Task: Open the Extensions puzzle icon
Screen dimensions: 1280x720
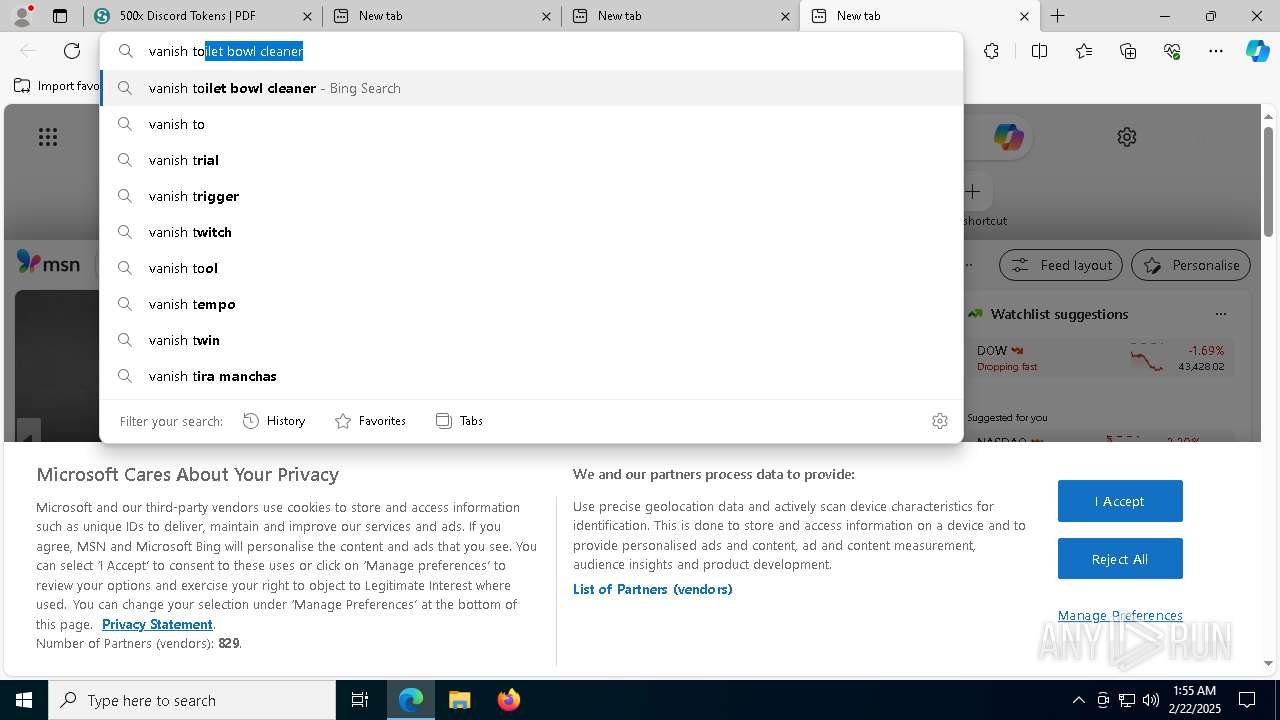Action: click(991, 51)
